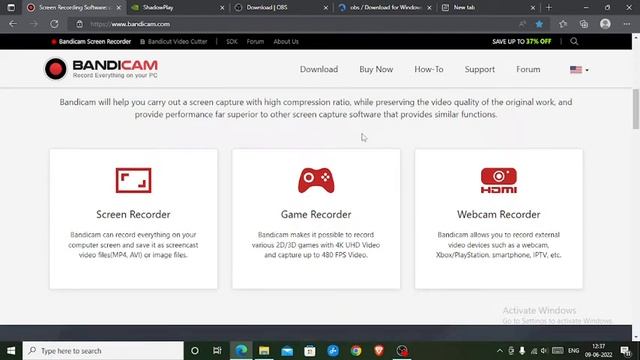Click the Game Recorder card heading

click(316, 214)
